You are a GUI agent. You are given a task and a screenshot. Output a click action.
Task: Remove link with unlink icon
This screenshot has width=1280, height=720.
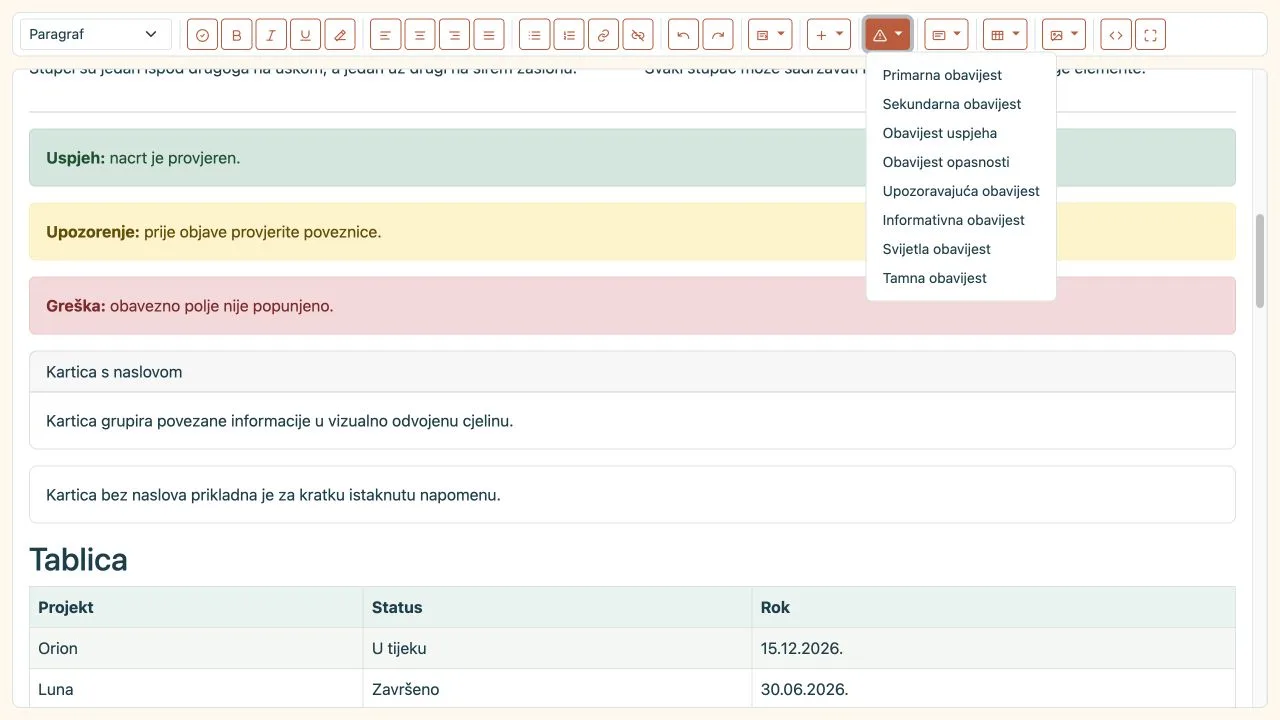coord(638,34)
